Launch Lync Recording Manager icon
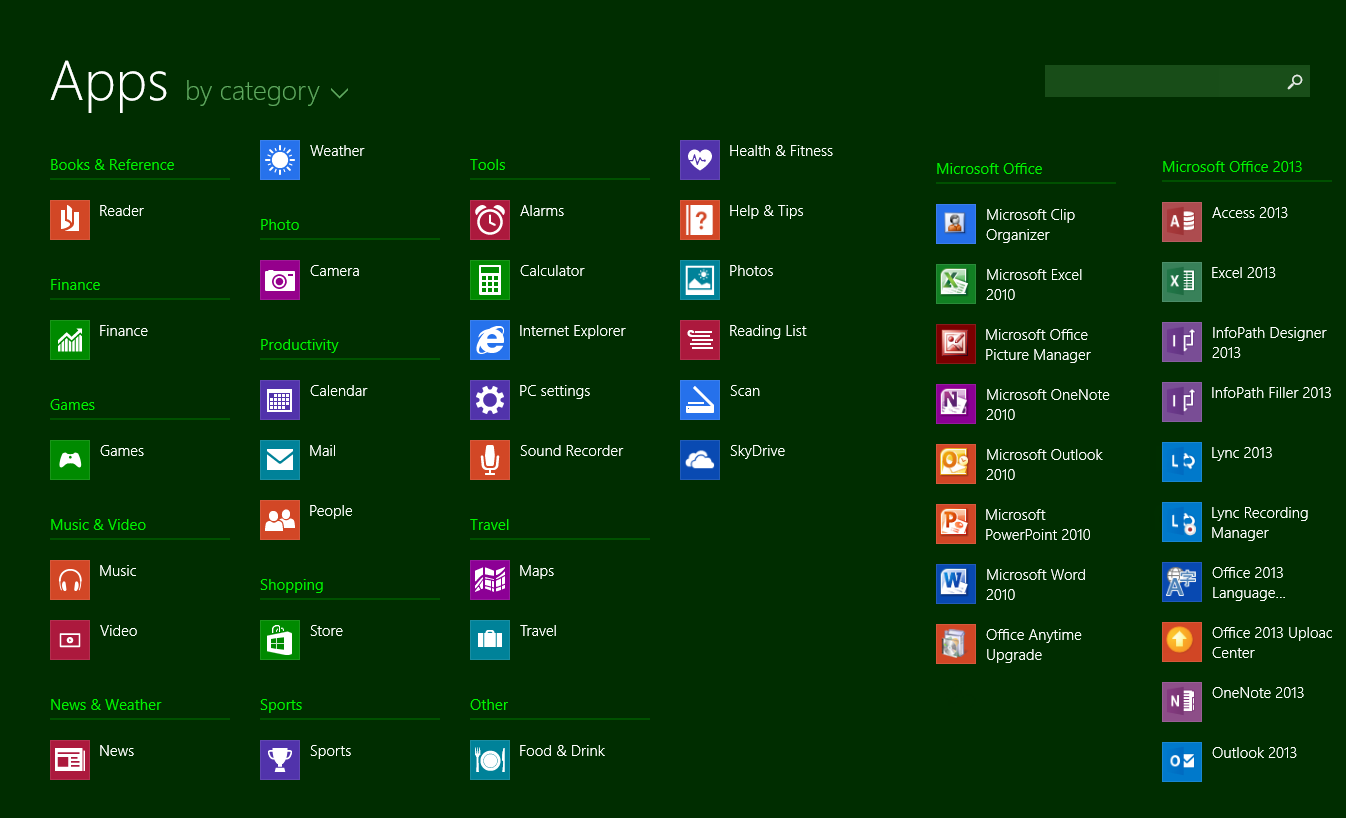Screen dimensions: 1346x818 tap(1182, 522)
